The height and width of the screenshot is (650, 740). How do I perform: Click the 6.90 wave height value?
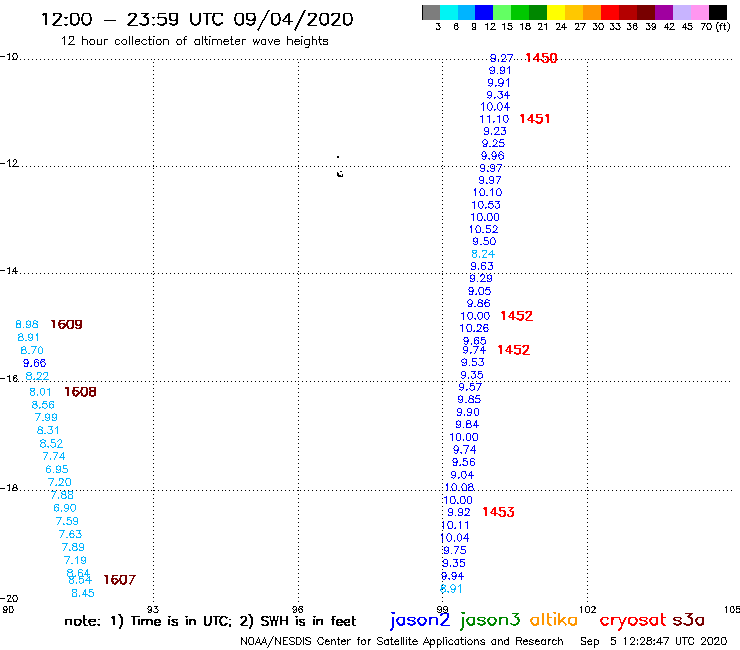click(x=65, y=508)
